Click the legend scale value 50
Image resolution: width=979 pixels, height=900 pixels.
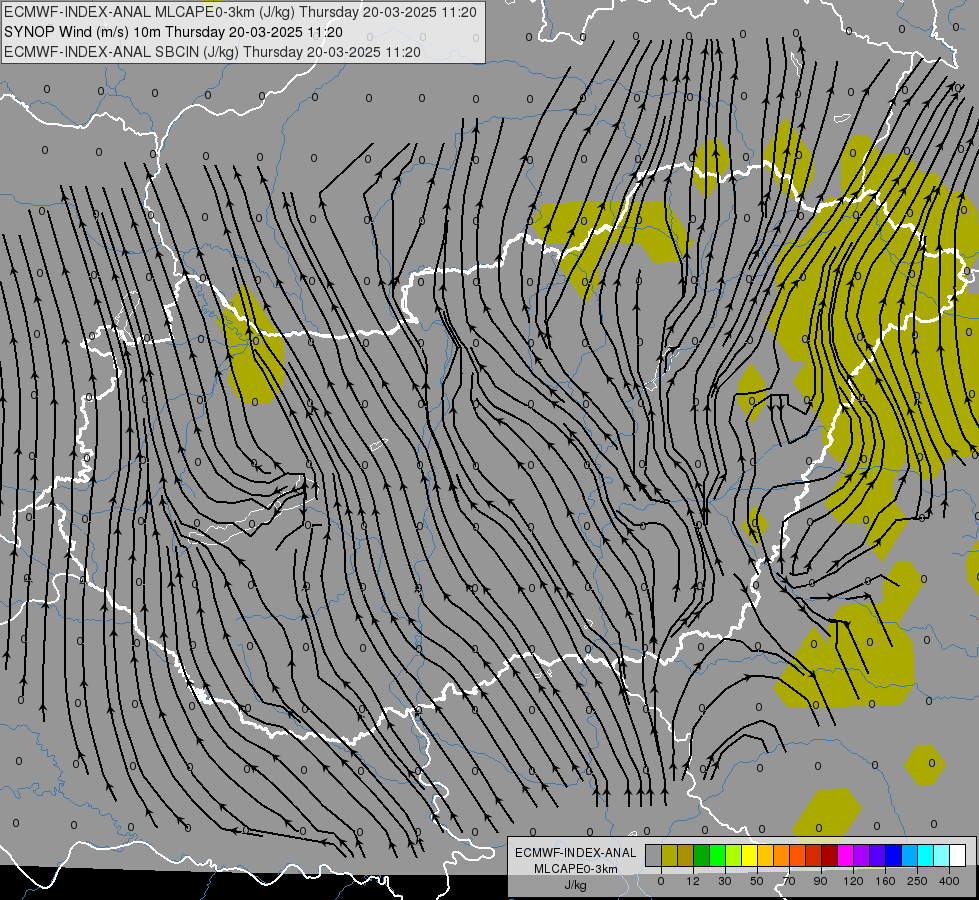point(757,881)
